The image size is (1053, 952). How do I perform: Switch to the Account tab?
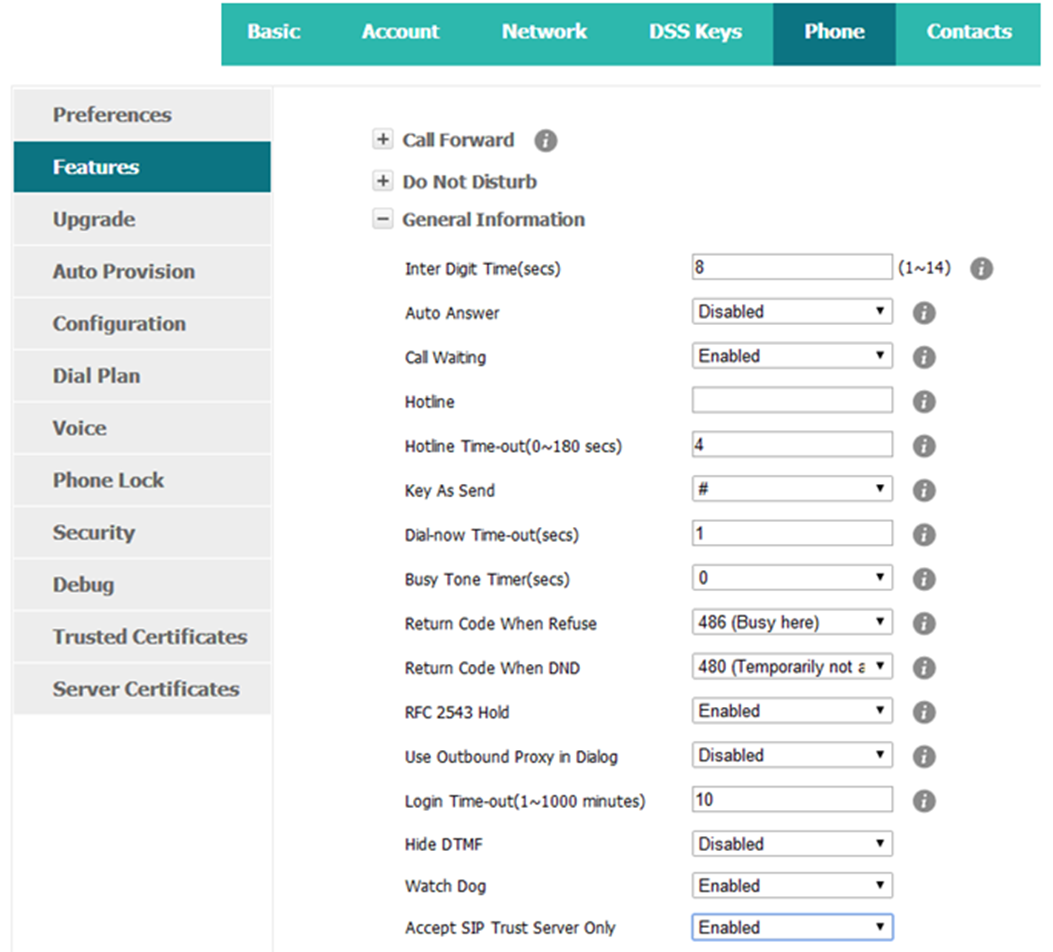pyautogui.click(x=400, y=32)
